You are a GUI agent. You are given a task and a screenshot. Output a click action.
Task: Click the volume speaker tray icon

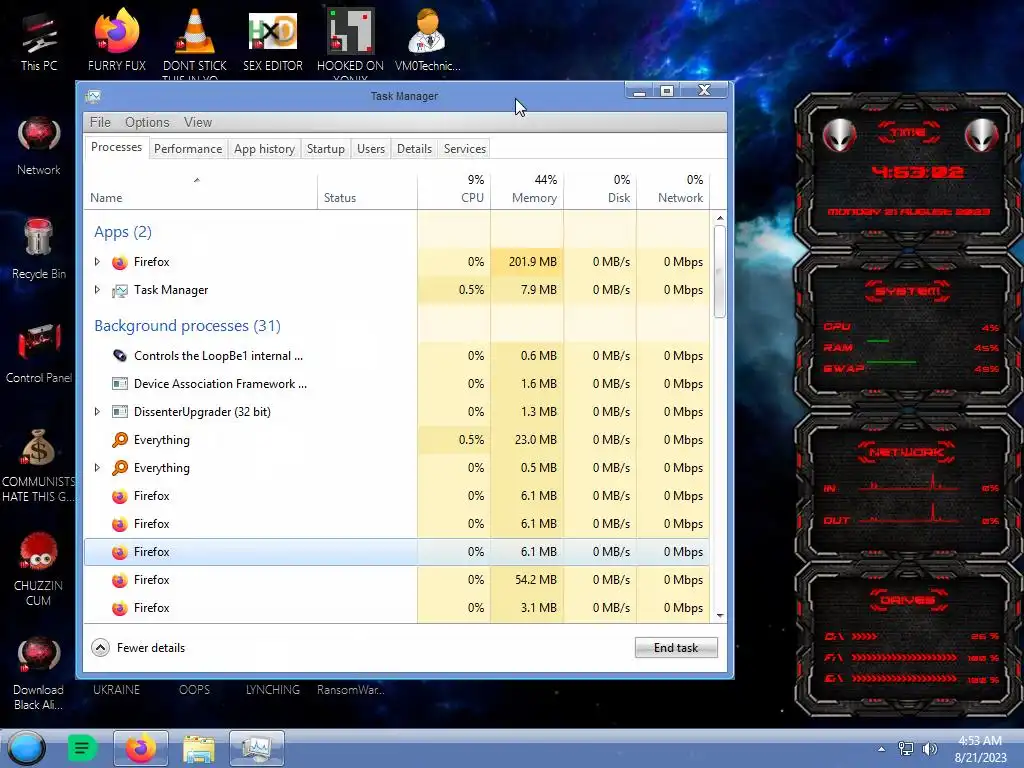930,748
